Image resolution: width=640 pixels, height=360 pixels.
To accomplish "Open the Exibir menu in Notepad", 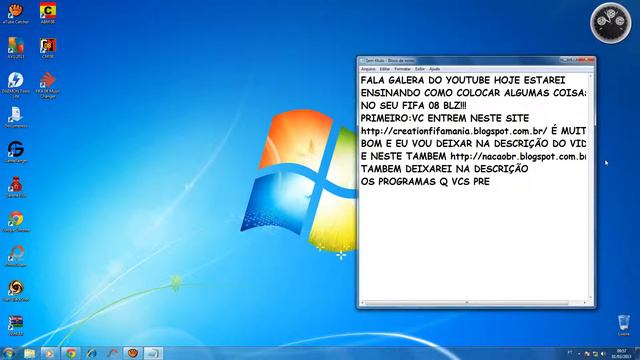I will (420, 69).
